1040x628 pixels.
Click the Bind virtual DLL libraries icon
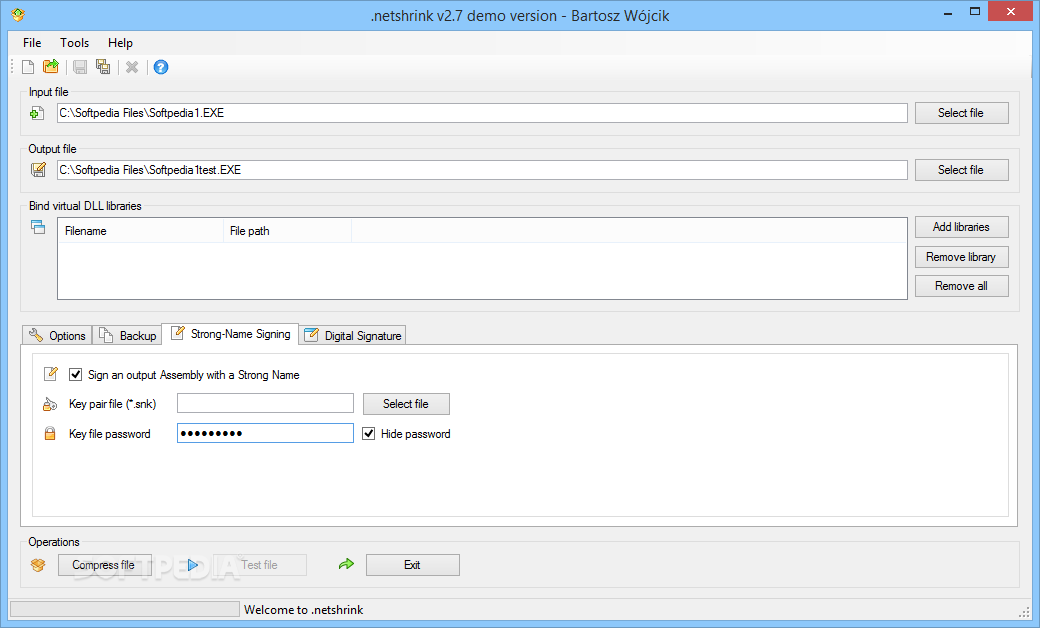pos(38,227)
